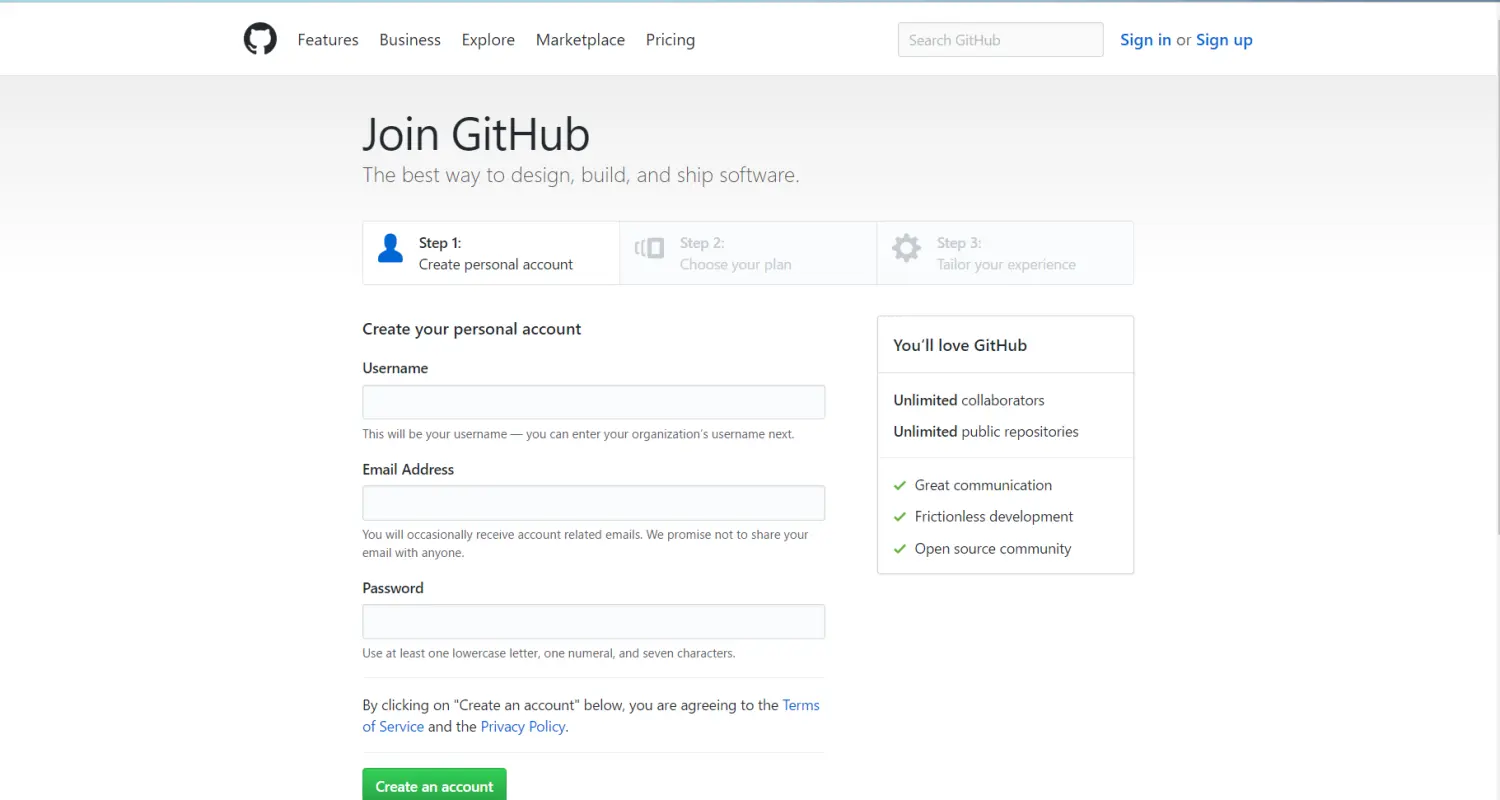Click the You'll love GitHub heading

[x=960, y=345]
